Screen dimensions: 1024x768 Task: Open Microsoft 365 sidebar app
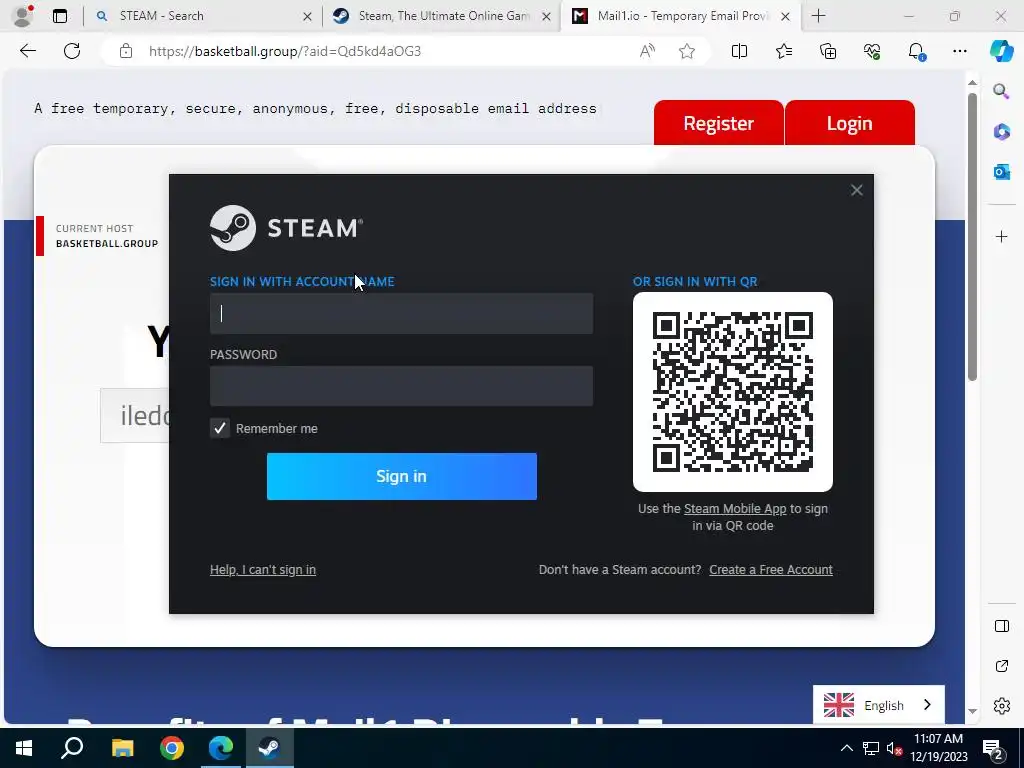point(1001,131)
